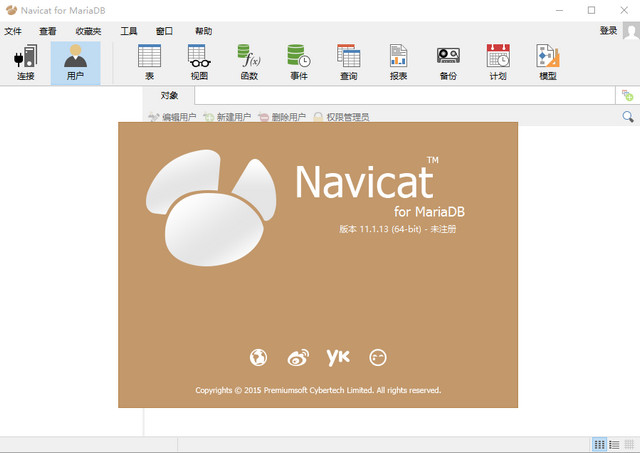Open the 查询 (Query) toolbar icon
The width and height of the screenshot is (640, 453).
[x=349, y=62]
